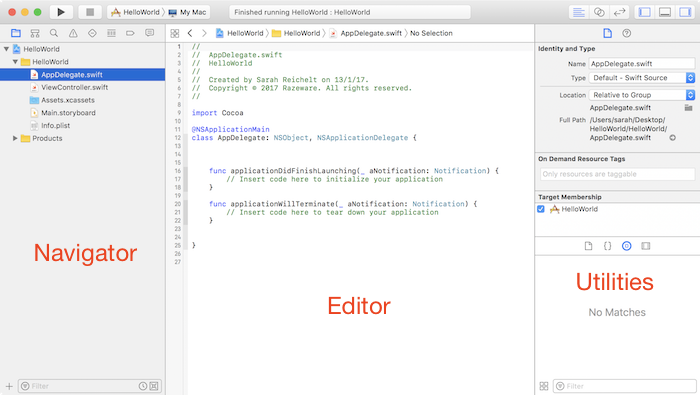700x395 pixels.
Task: Focus the library Filter field
Action: [x=625, y=386]
